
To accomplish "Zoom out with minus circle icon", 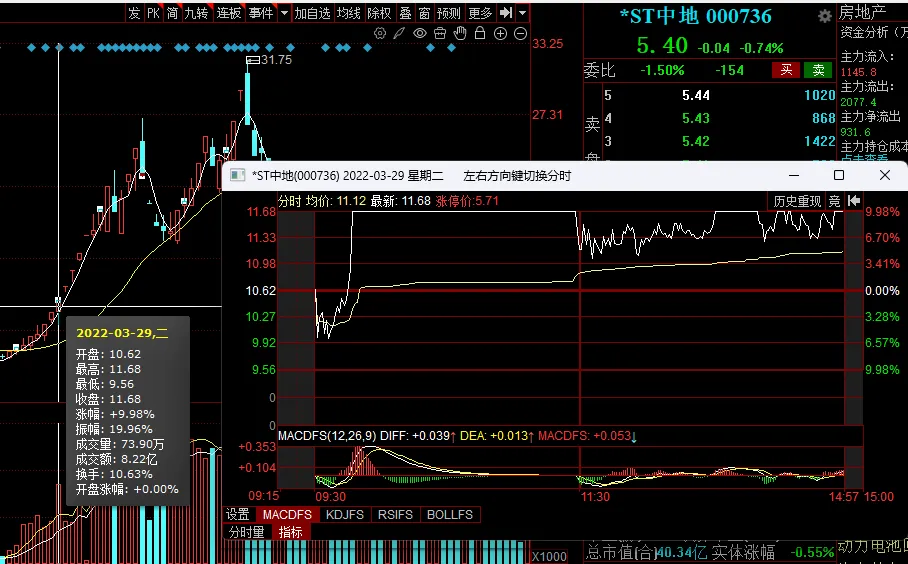I will point(521,34).
